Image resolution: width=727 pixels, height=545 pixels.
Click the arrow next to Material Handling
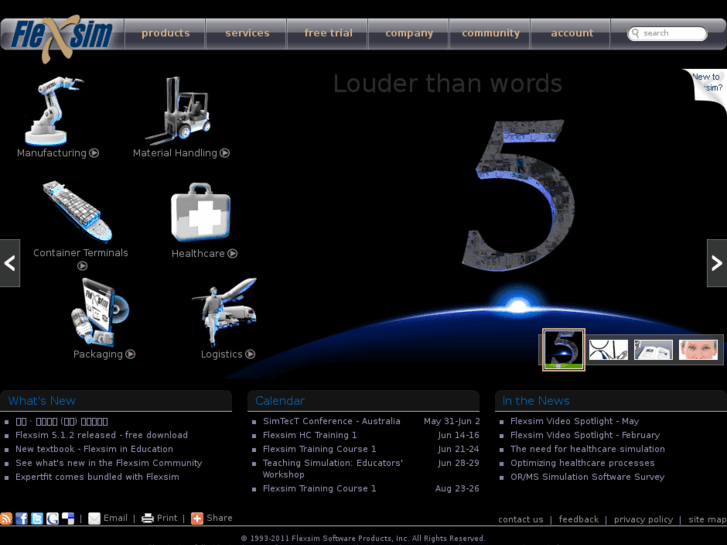coord(225,153)
